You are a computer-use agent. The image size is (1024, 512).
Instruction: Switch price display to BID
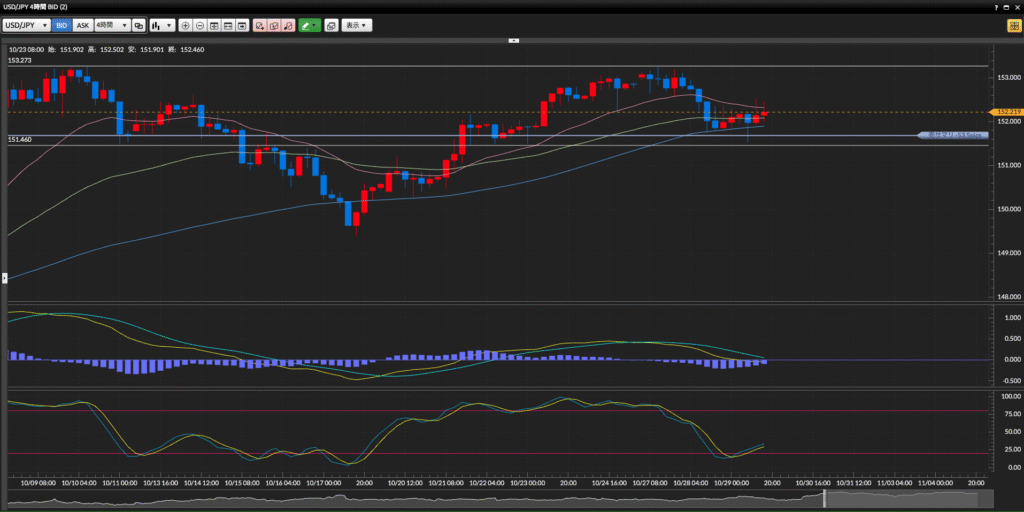[62, 25]
